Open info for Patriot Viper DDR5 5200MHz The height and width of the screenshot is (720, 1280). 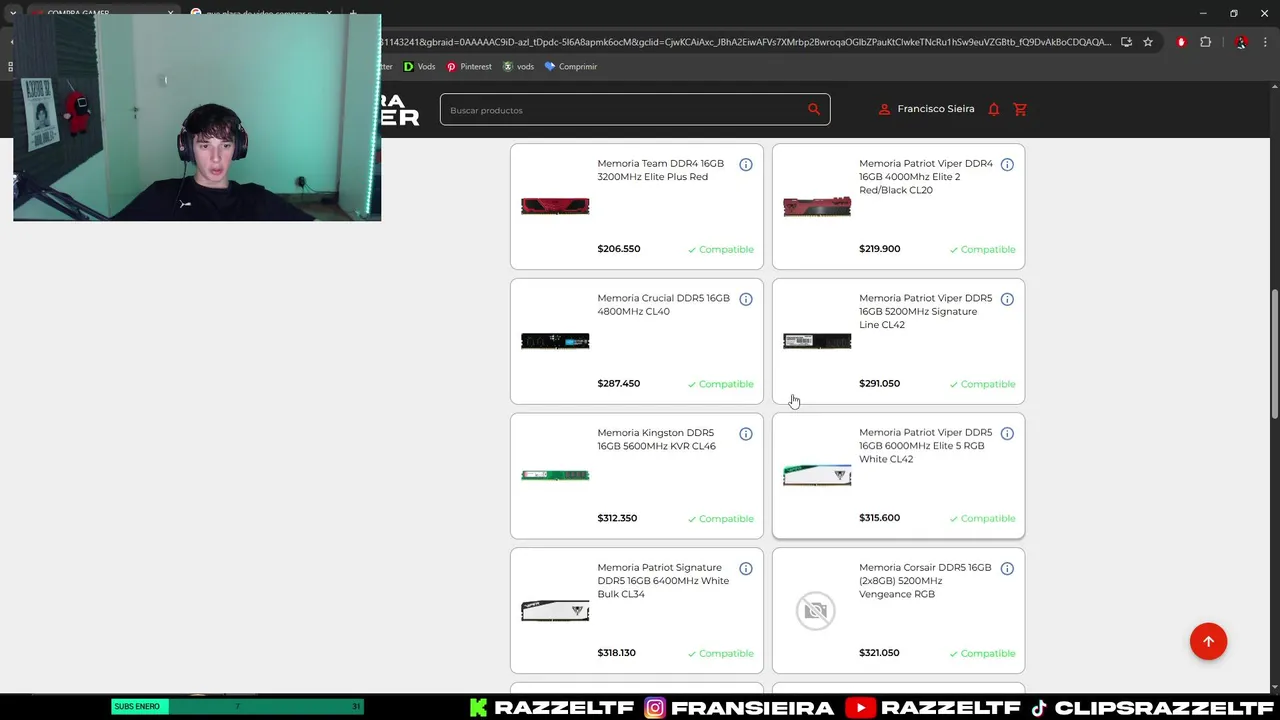(1007, 299)
